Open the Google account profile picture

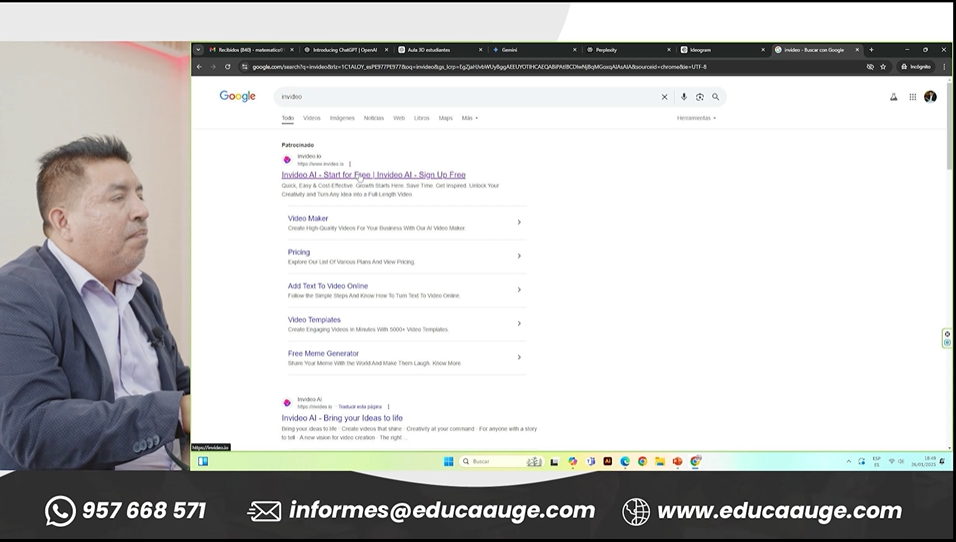coord(930,97)
